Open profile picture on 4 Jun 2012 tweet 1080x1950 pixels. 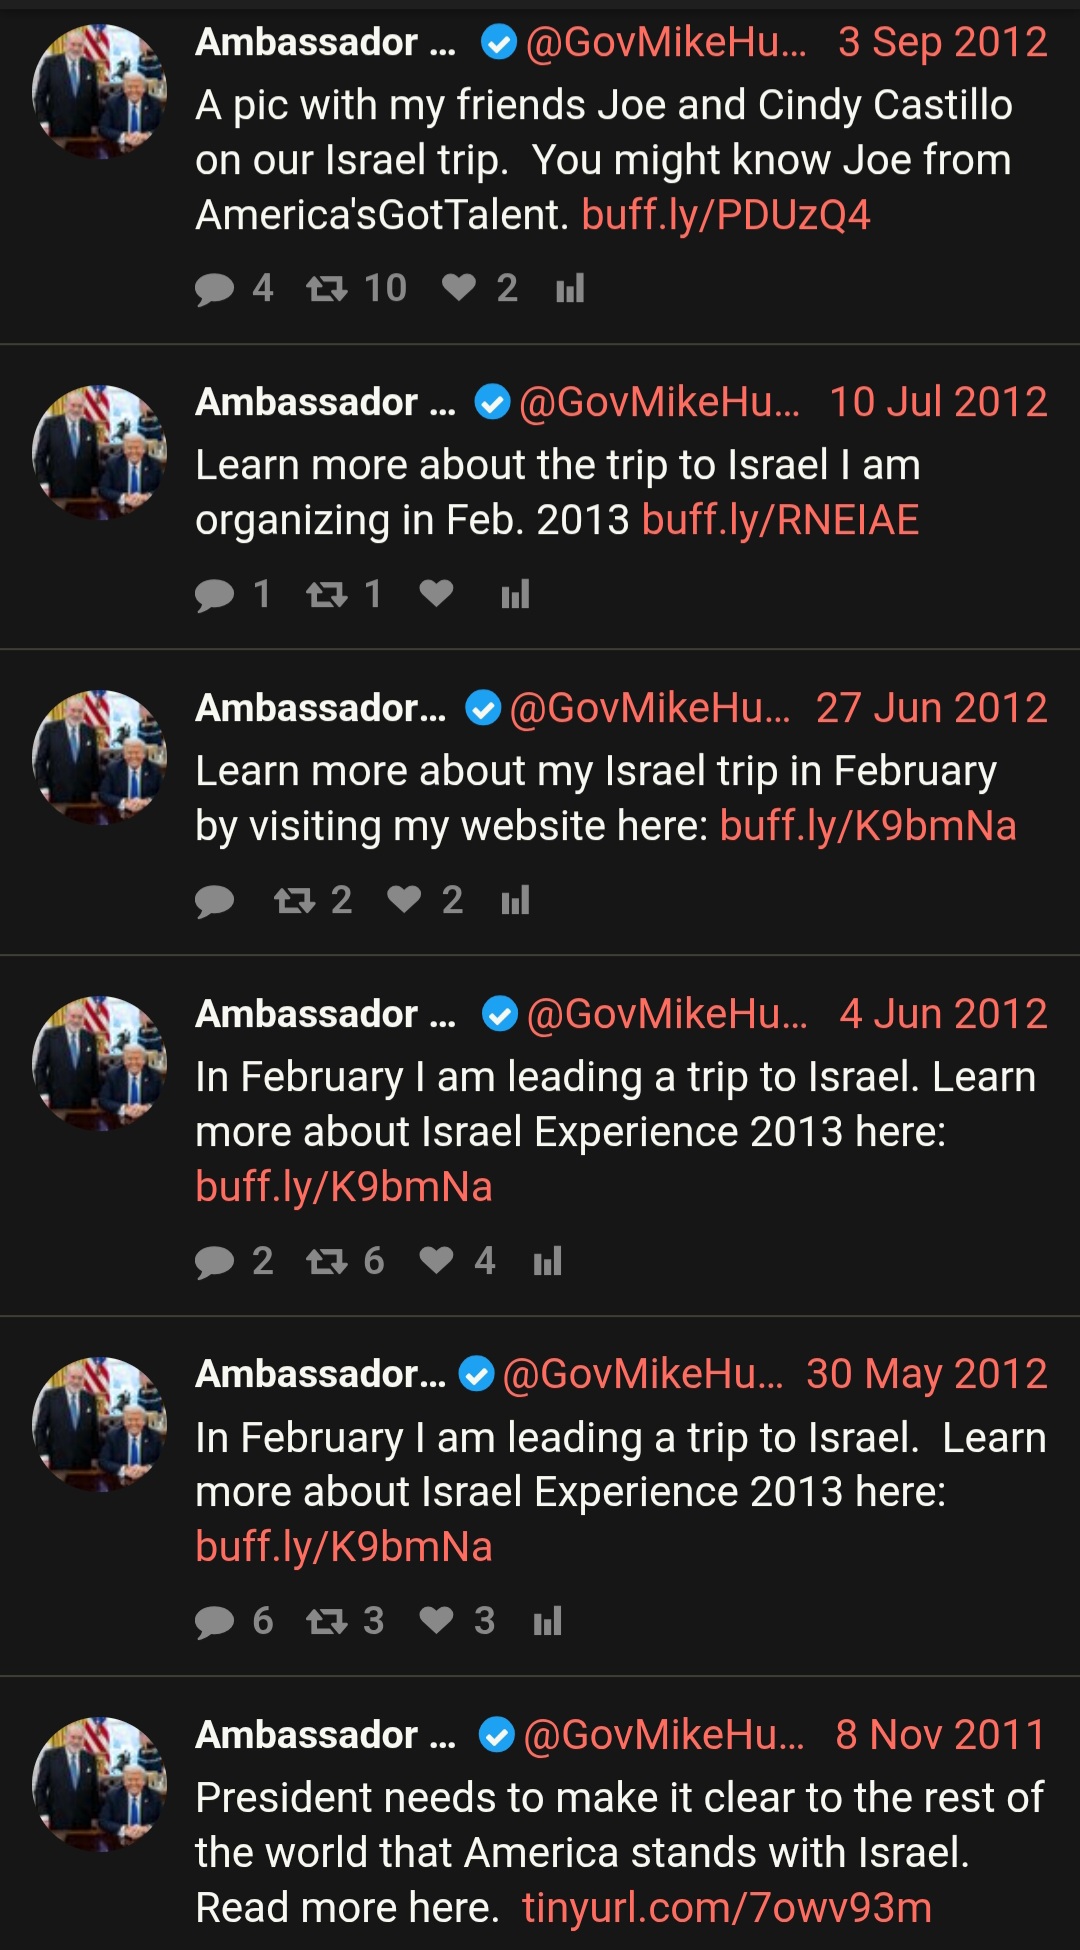point(99,1063)
